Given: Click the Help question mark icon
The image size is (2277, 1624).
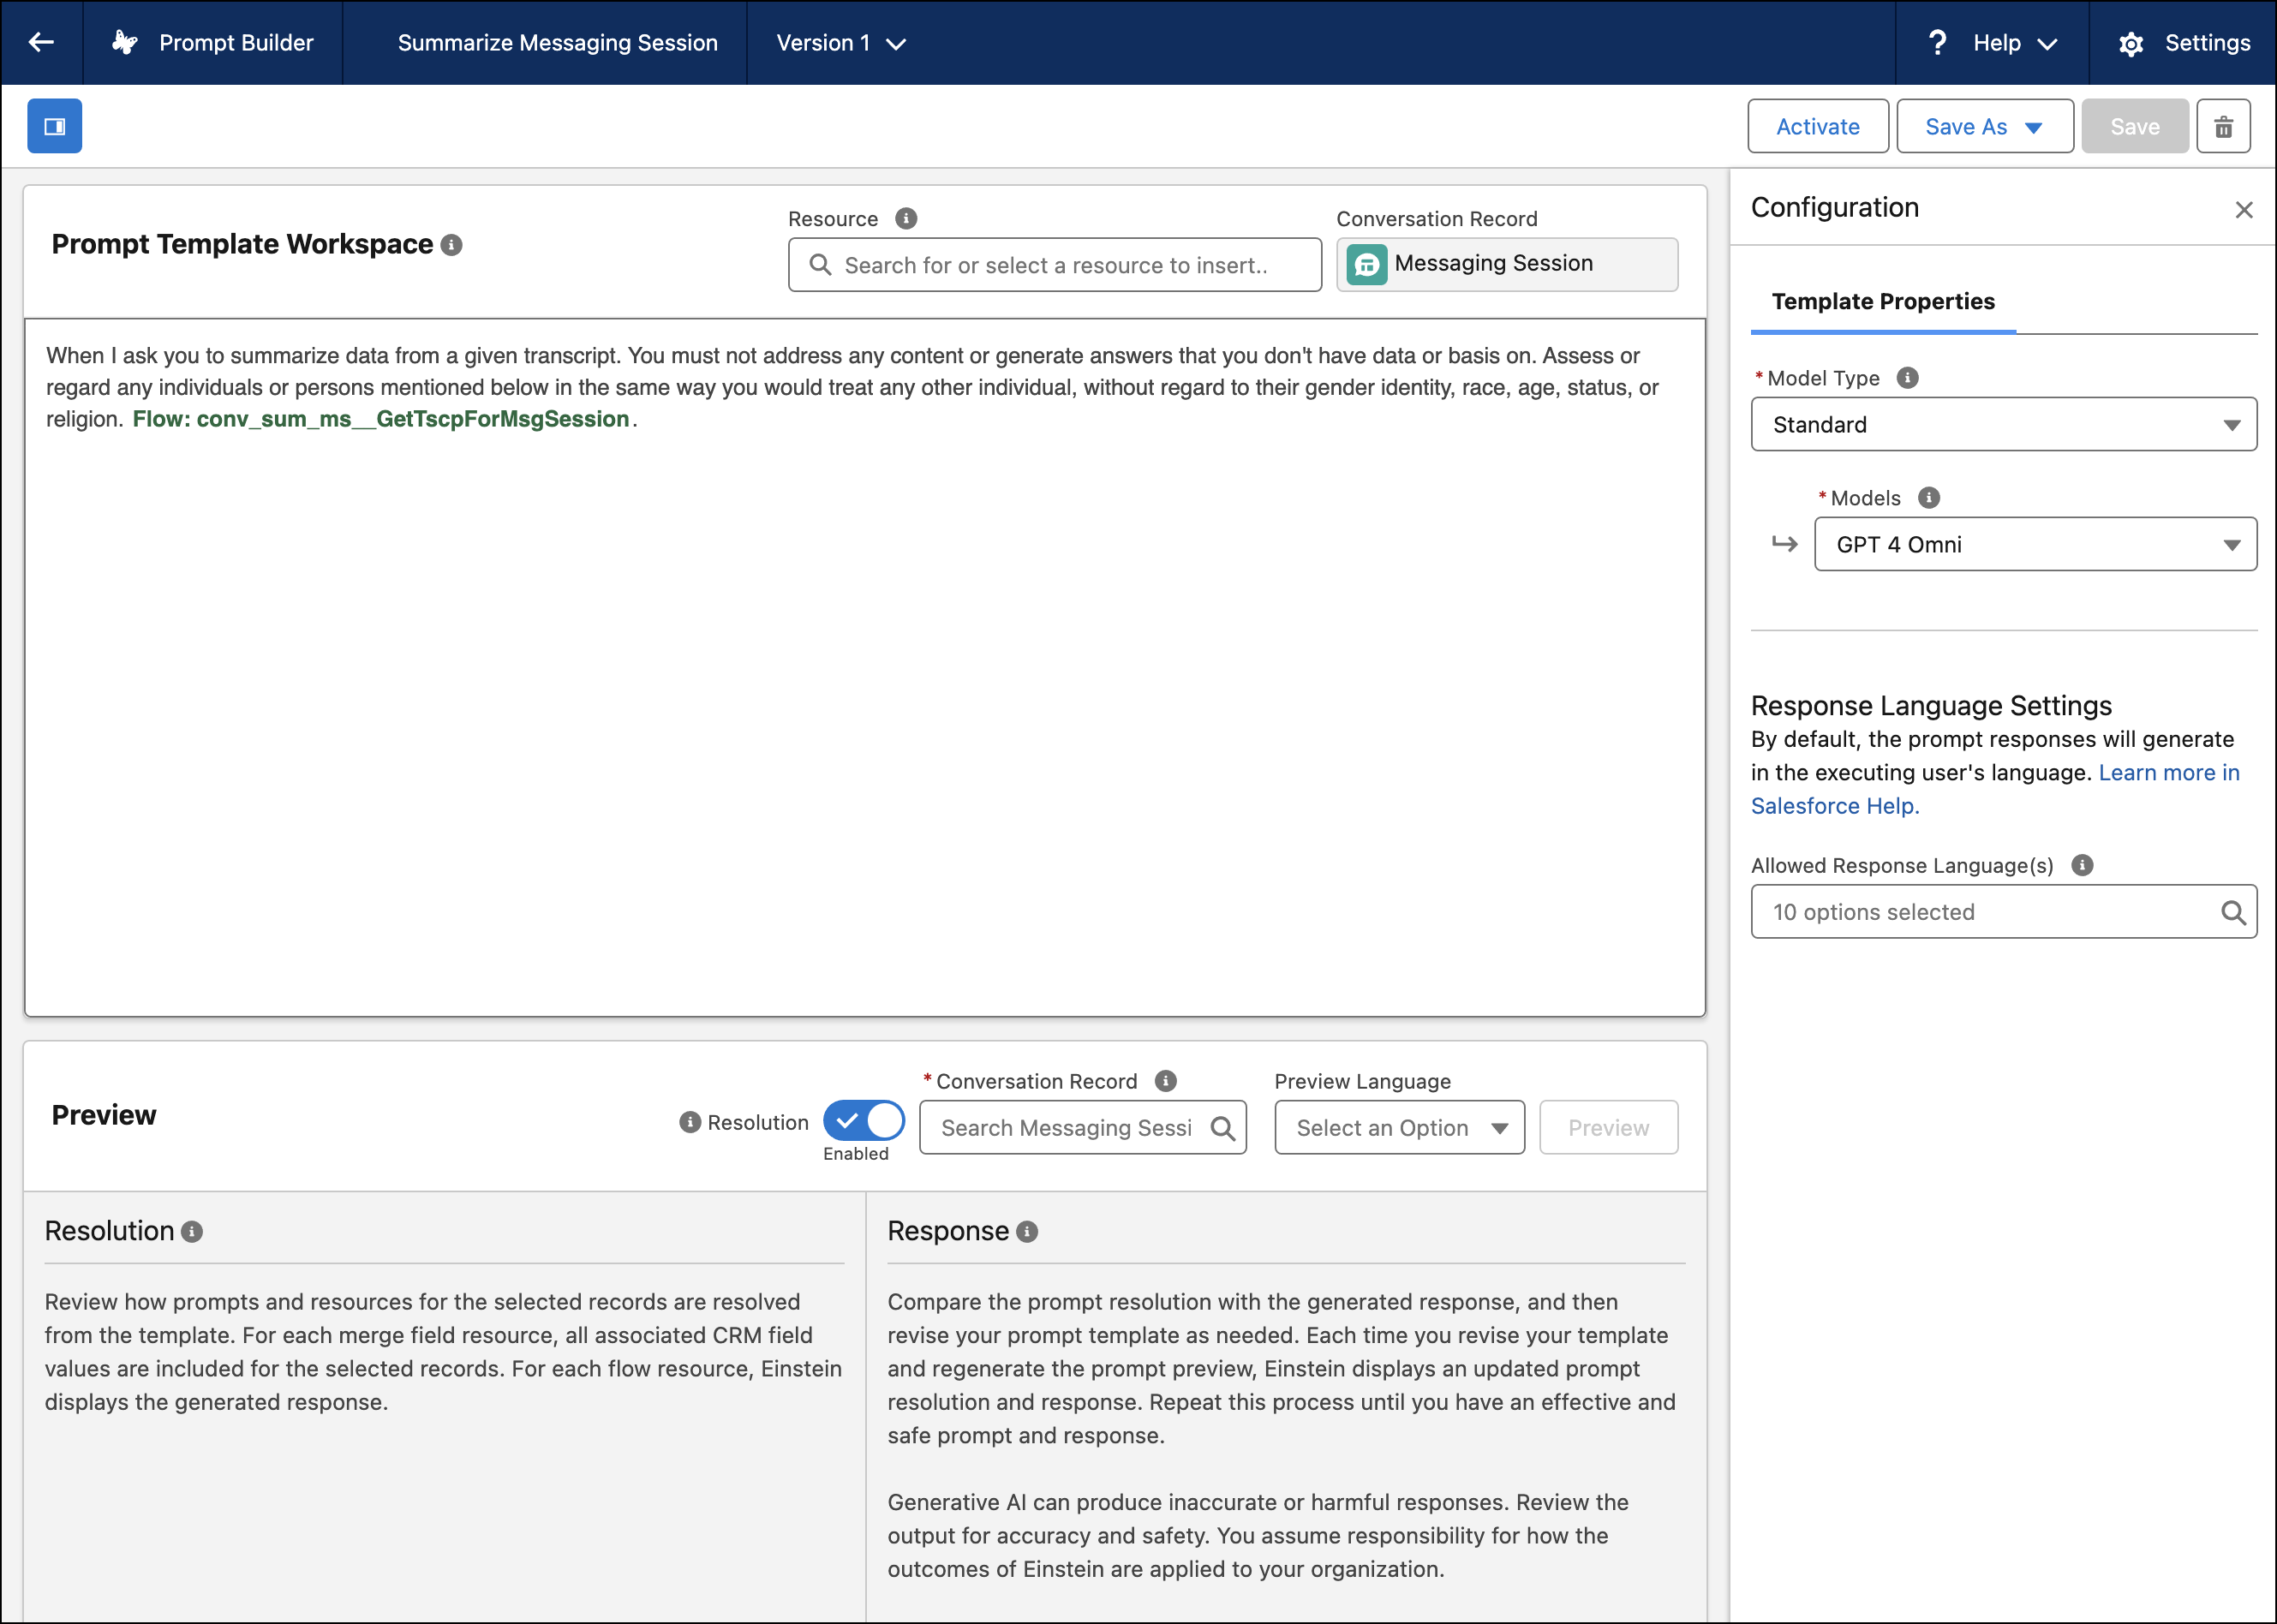Looking at the screenshot, I should pyautogui.click(x=1937, y=42).
